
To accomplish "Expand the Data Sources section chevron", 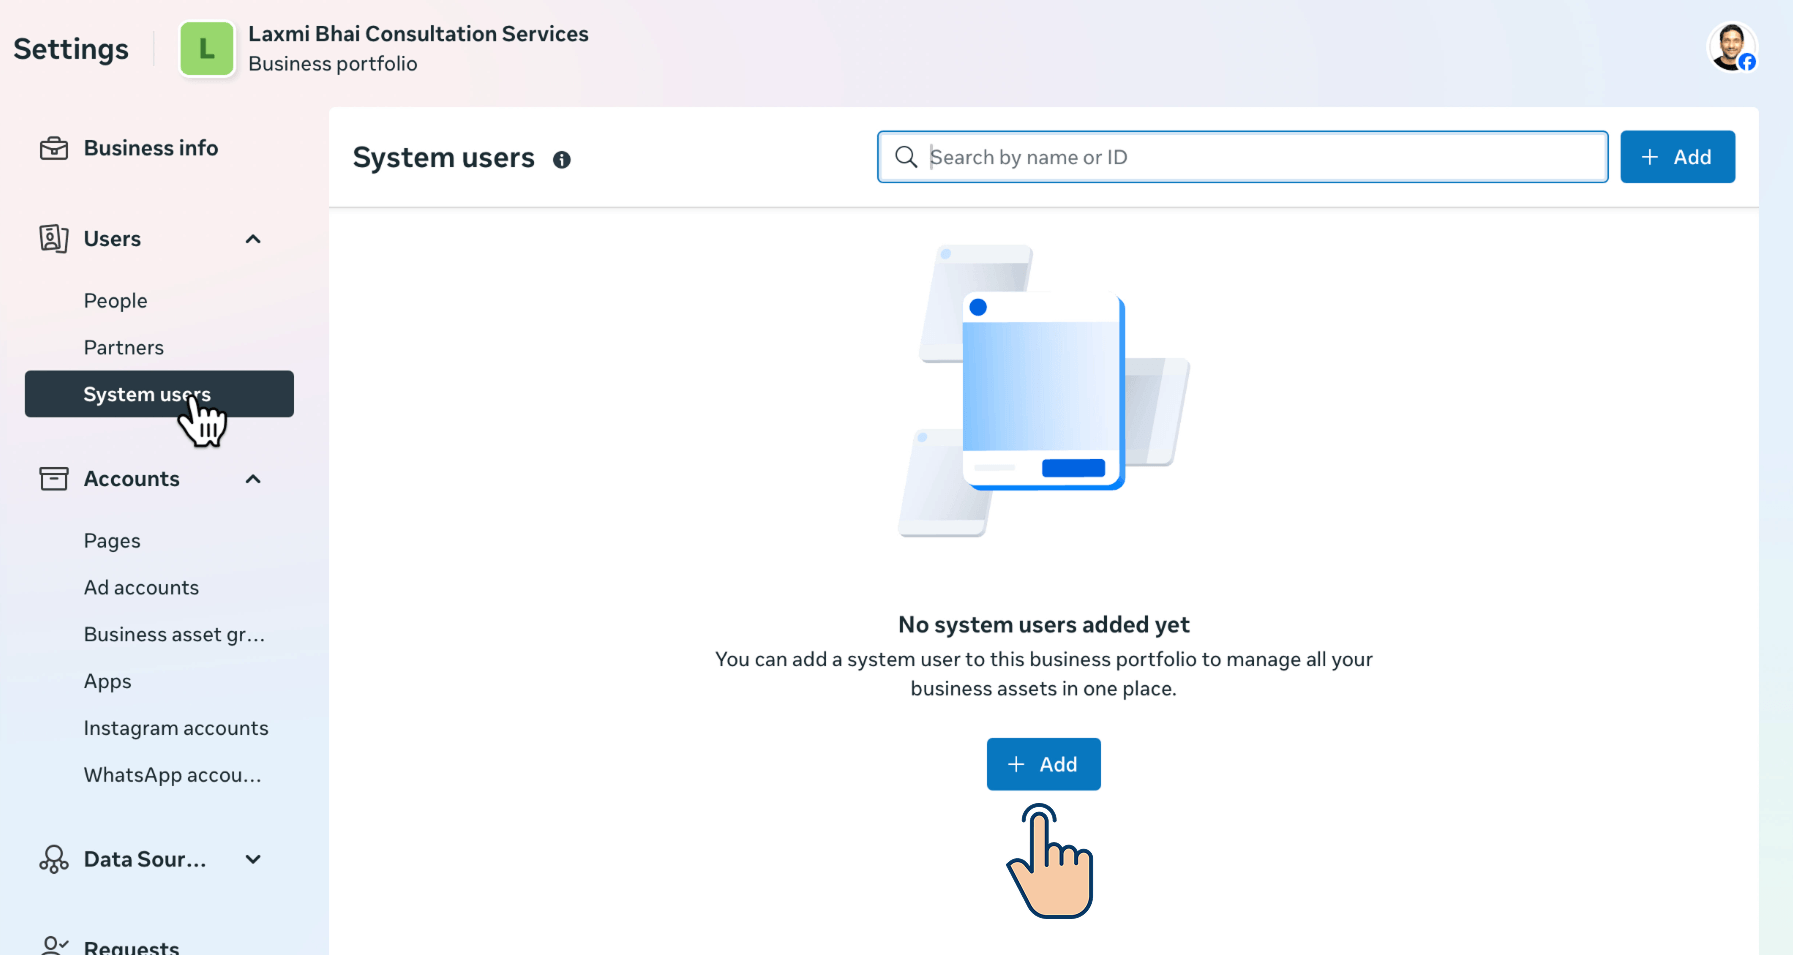I will (253, 859).
